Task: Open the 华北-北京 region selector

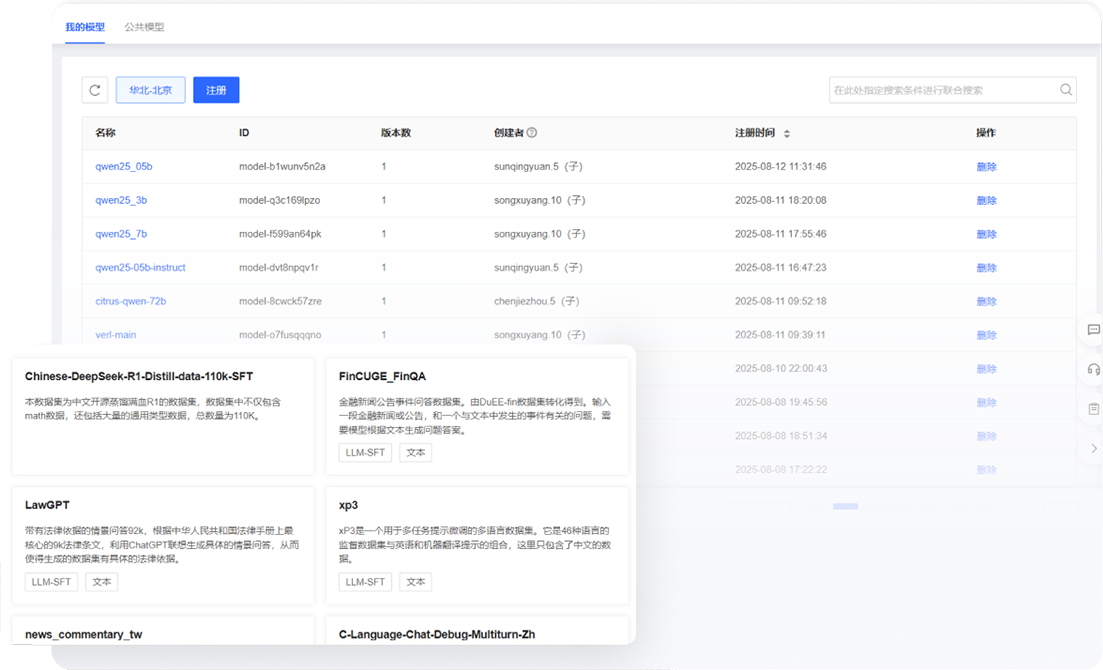Action: 150,89
